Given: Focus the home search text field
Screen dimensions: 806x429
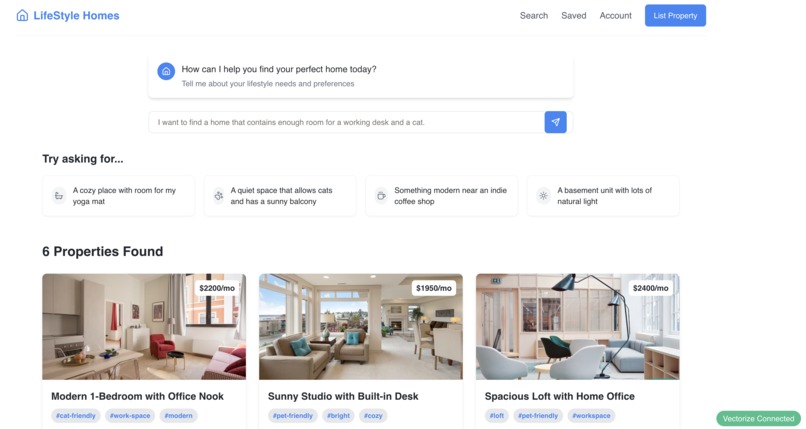Looking at the screenshot, I should click(346, 122).
